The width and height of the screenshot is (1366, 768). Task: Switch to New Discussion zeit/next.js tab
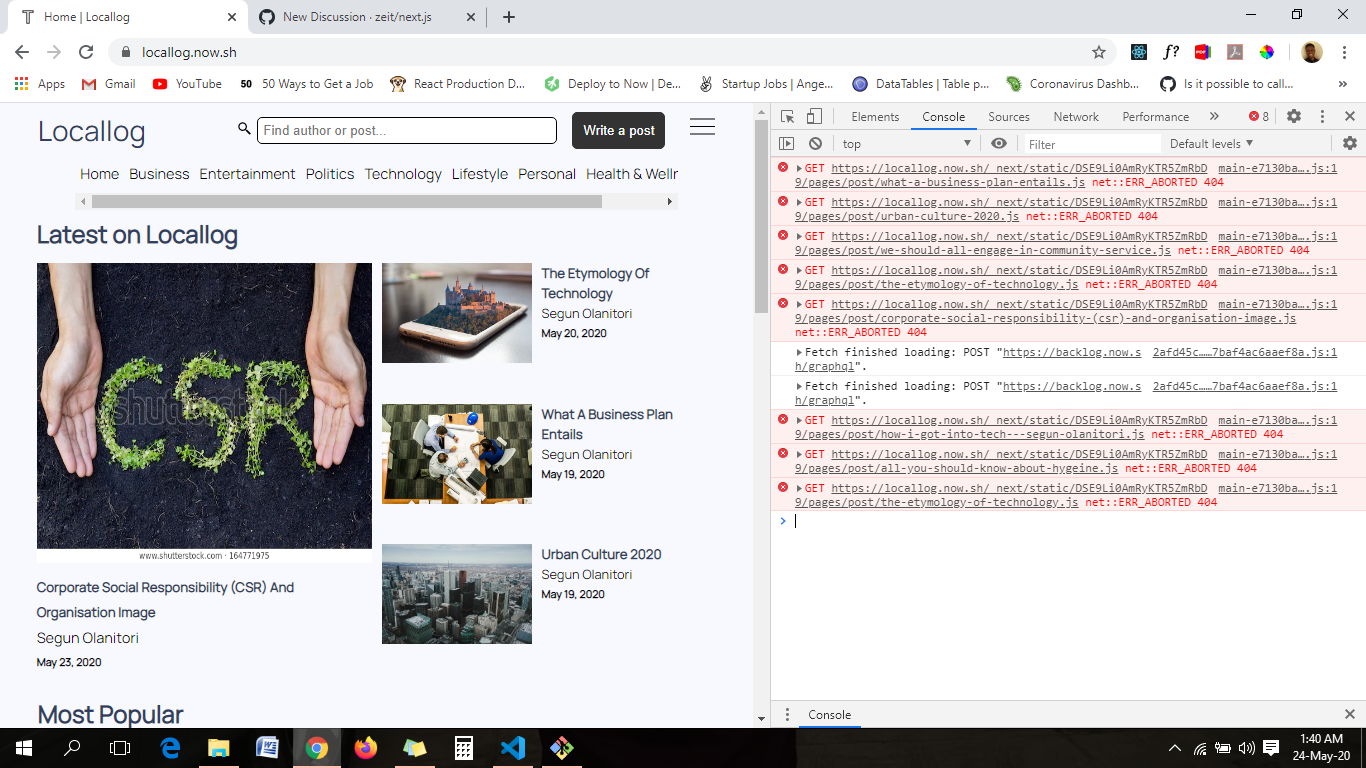[x=367, y=17]
